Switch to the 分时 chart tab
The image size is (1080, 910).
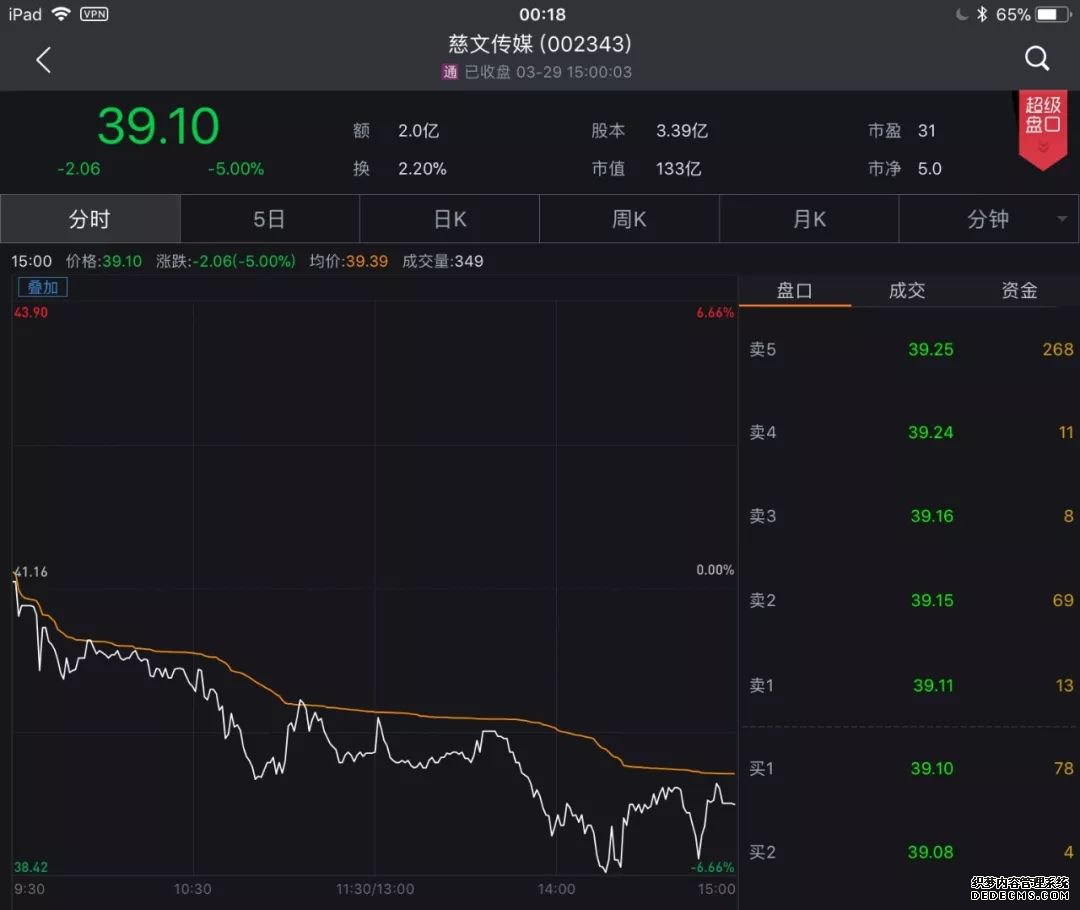[90, 219]
